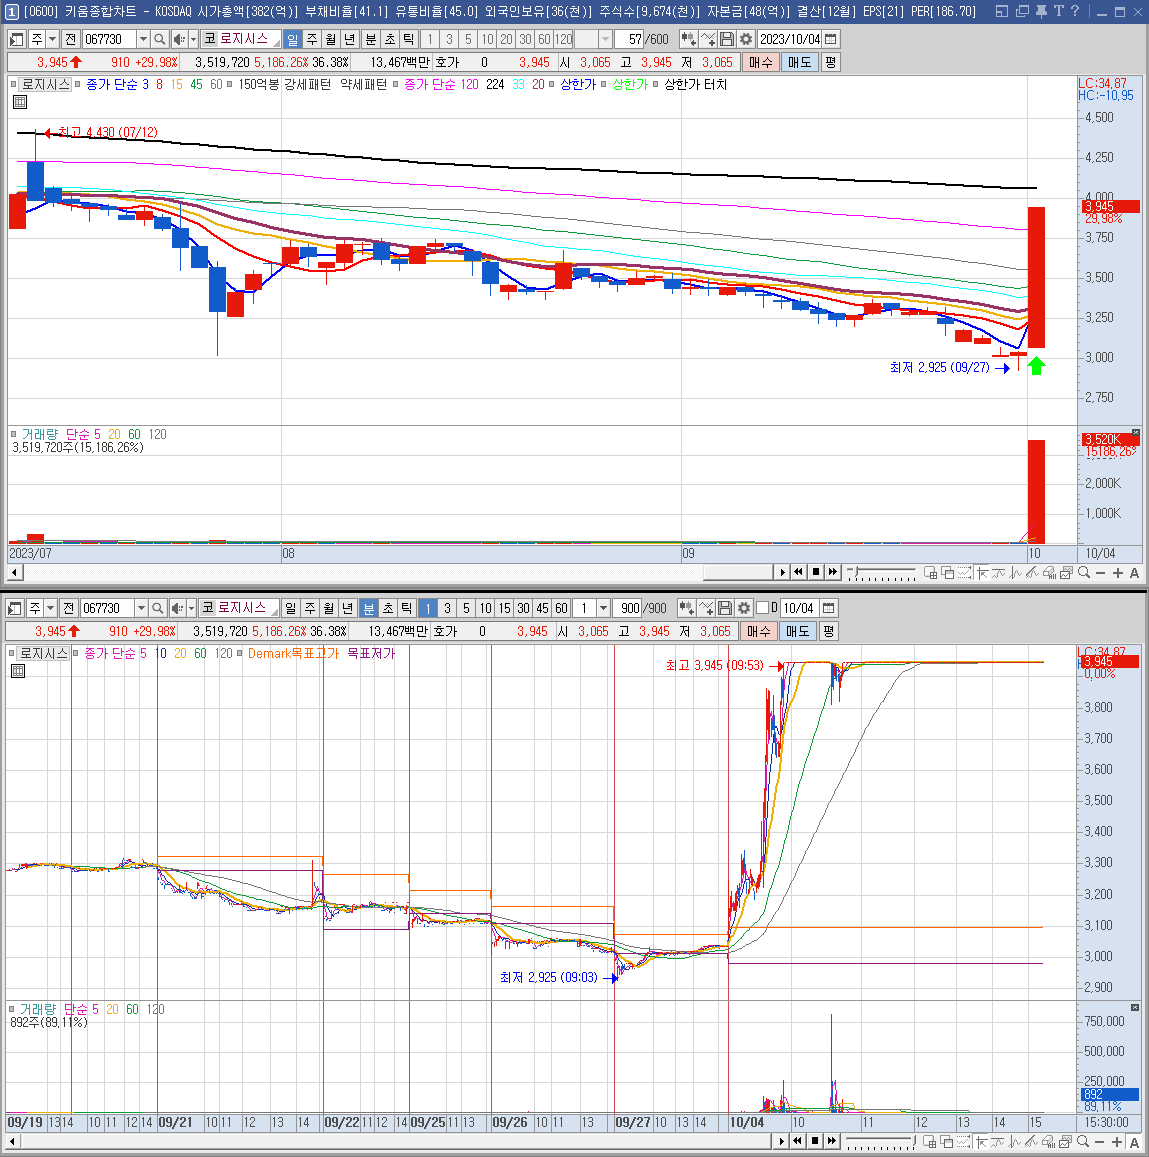This screenshot has height=1157, width=1149.
Task: Click the zoom magnifier in top chart bottom bar
Action: point(1084,572)
